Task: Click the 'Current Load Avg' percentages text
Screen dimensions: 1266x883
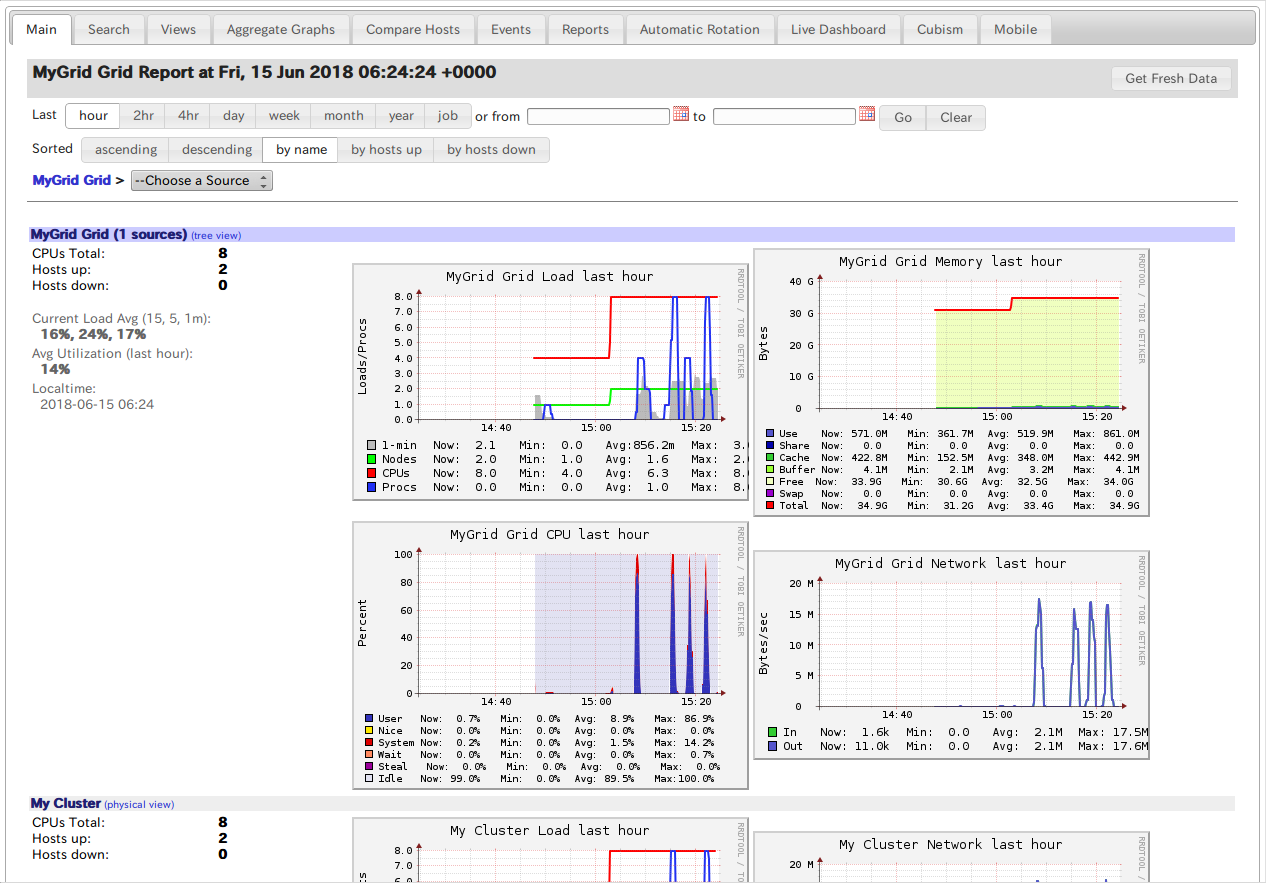Action: pyautogui.click(x=94, y=335)
